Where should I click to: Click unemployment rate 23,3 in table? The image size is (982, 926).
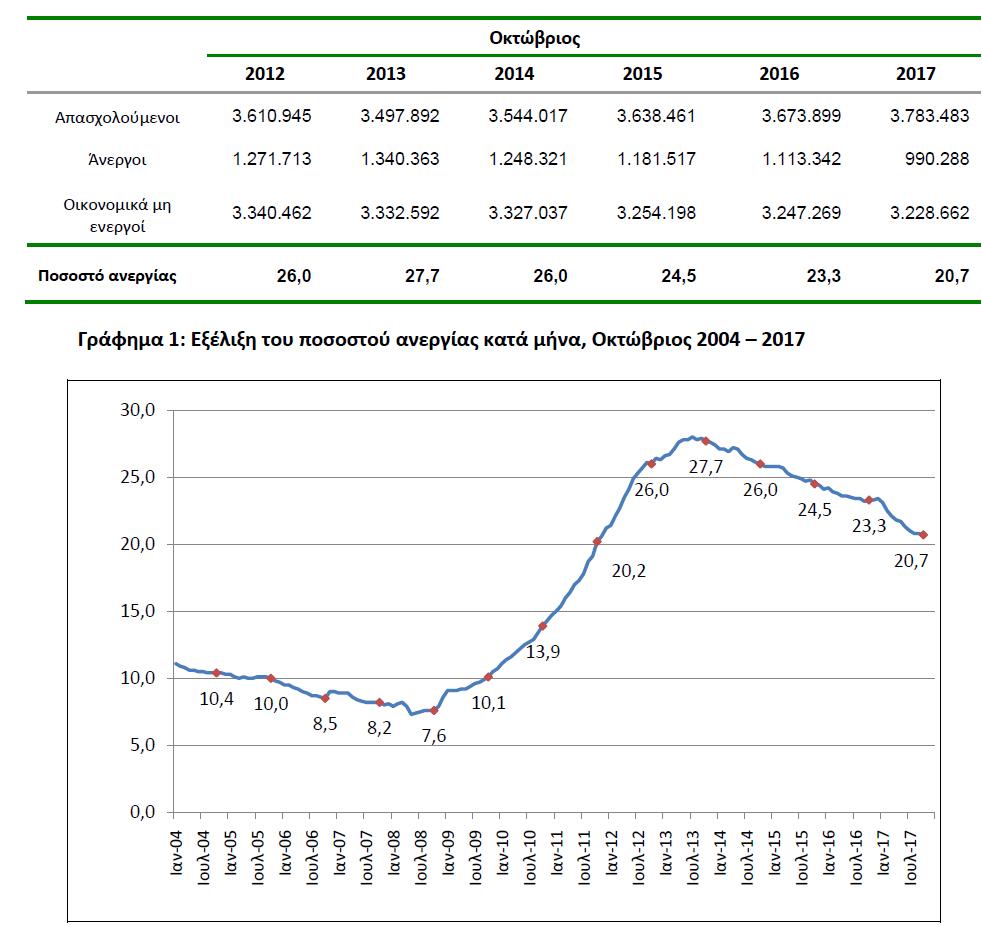tap(824, 276)
